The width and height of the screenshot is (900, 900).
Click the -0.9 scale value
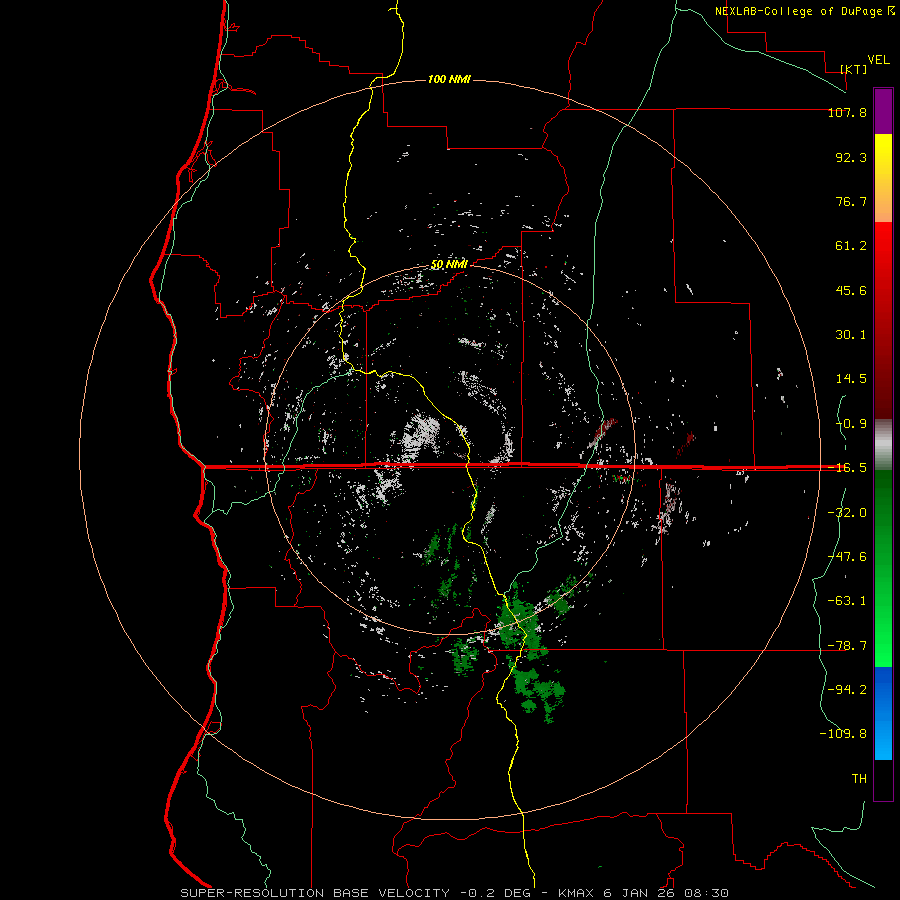pos(851,424)
